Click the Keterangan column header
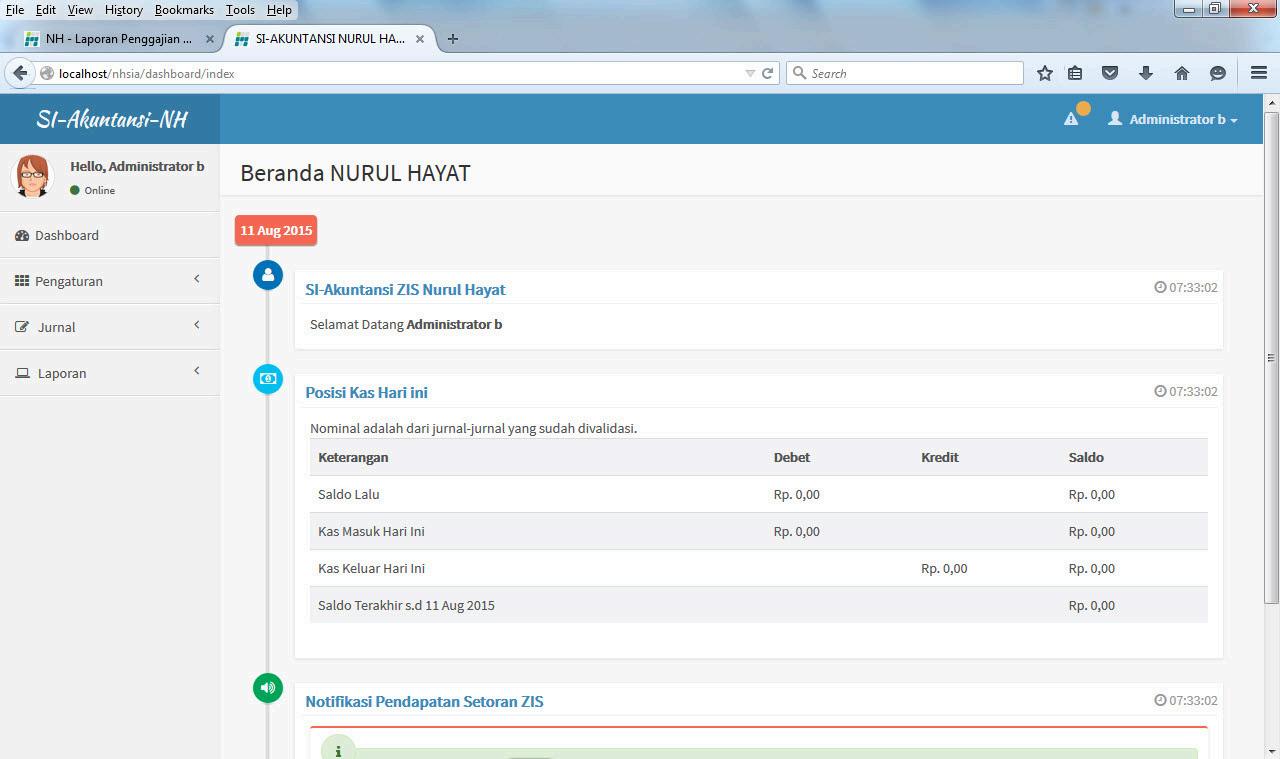The width and height of the screenshot is (1280, 759). point(353,457)
